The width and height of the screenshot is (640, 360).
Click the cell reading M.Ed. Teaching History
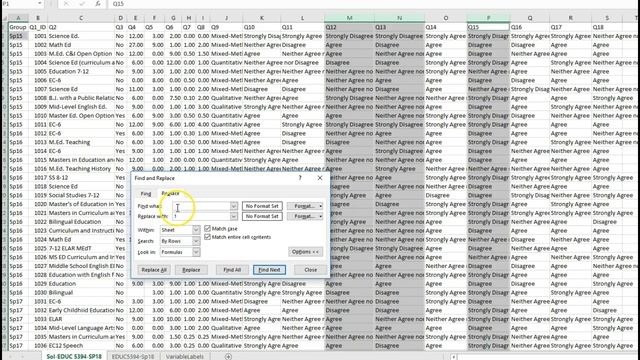pos(81,169)
